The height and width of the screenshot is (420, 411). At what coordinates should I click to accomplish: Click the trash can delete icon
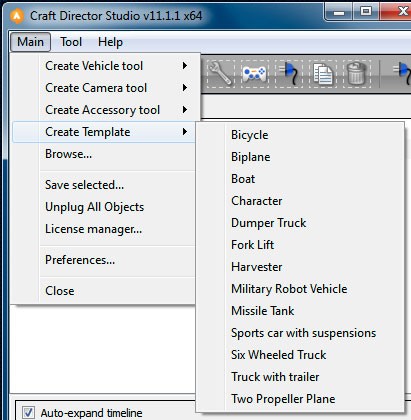click(x=356, y=74)
